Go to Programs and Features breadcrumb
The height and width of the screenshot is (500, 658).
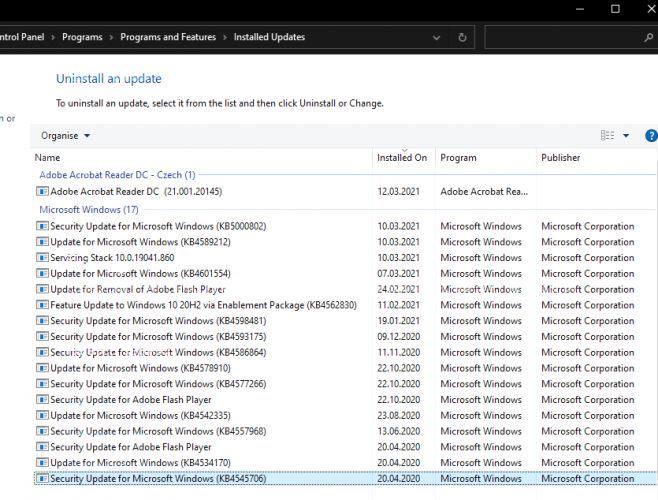(x=168, y=37)
